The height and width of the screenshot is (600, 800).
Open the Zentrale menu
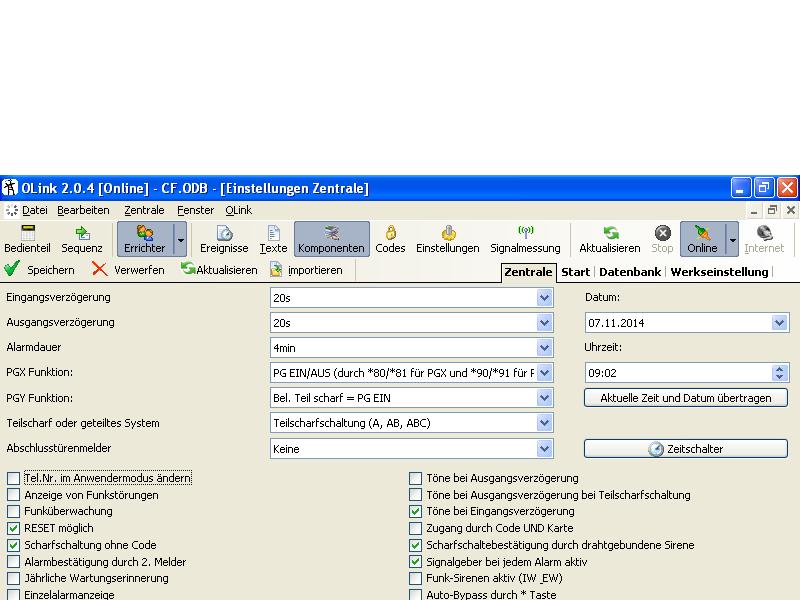(x=144, y=210)
